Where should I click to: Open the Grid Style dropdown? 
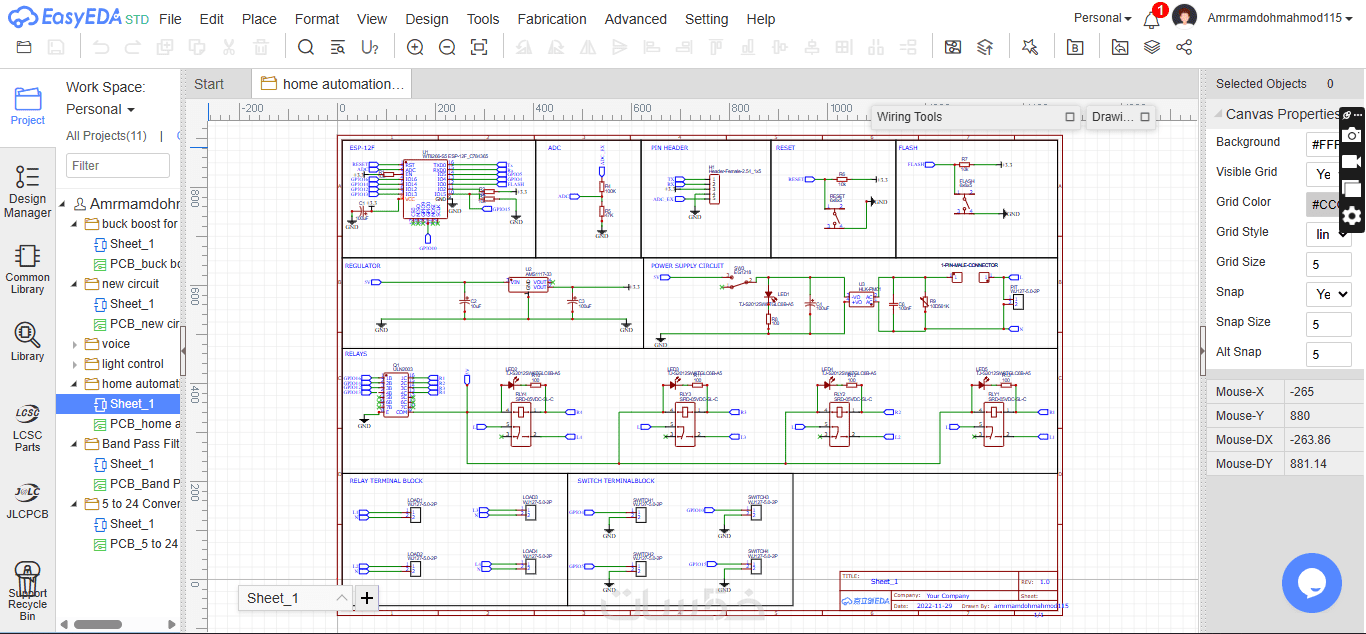click(1329, 234)
